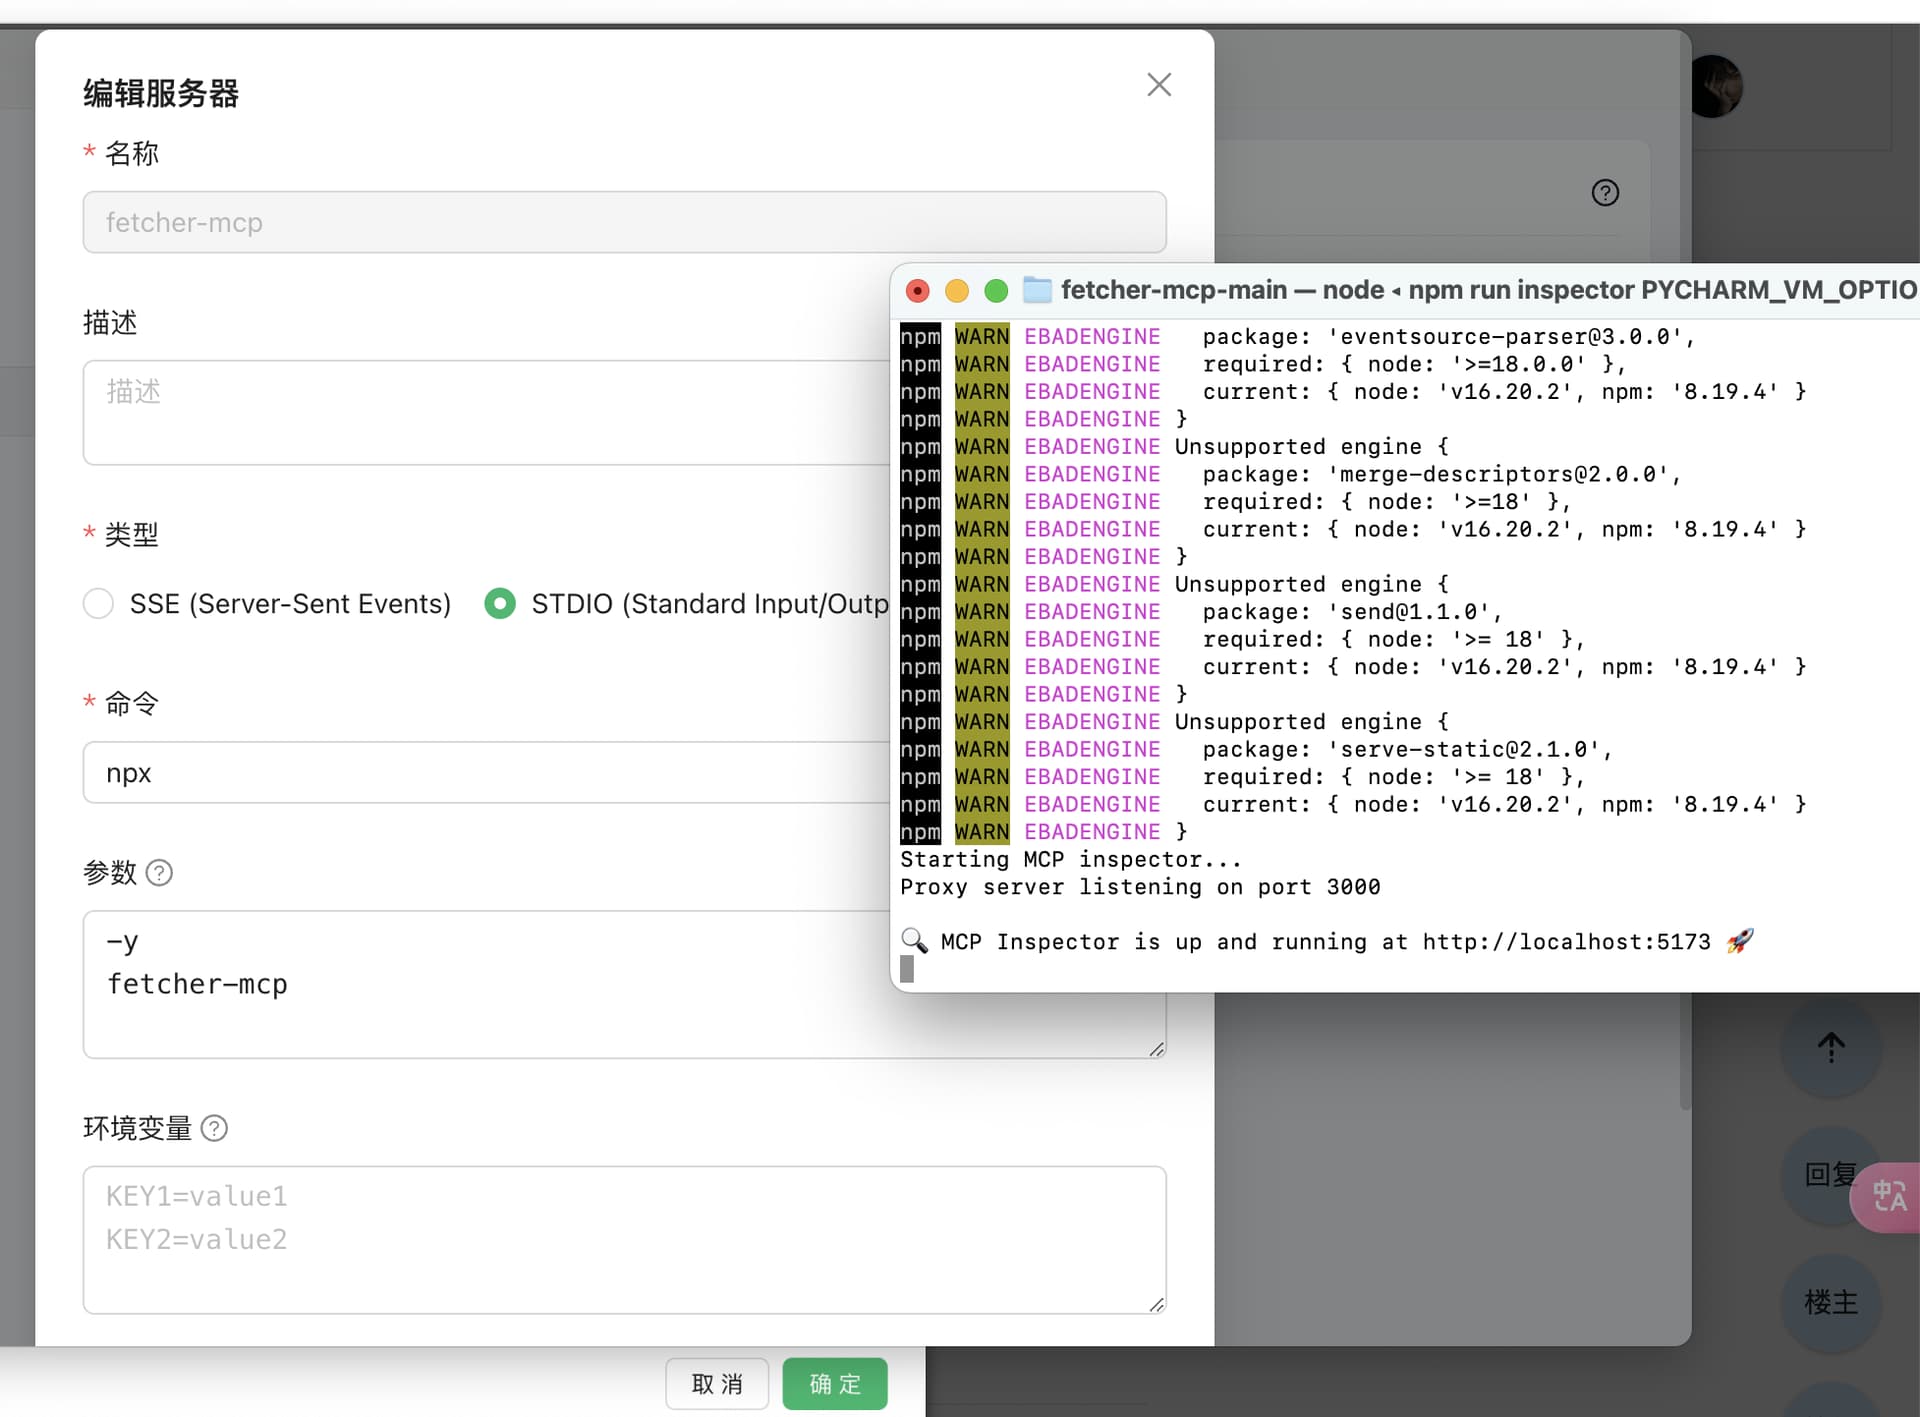The height and width of the screenshot is (1417, 1920).
Task: Click the up-arrow back-to-top button
Action: click(x=1831, y=1047)
